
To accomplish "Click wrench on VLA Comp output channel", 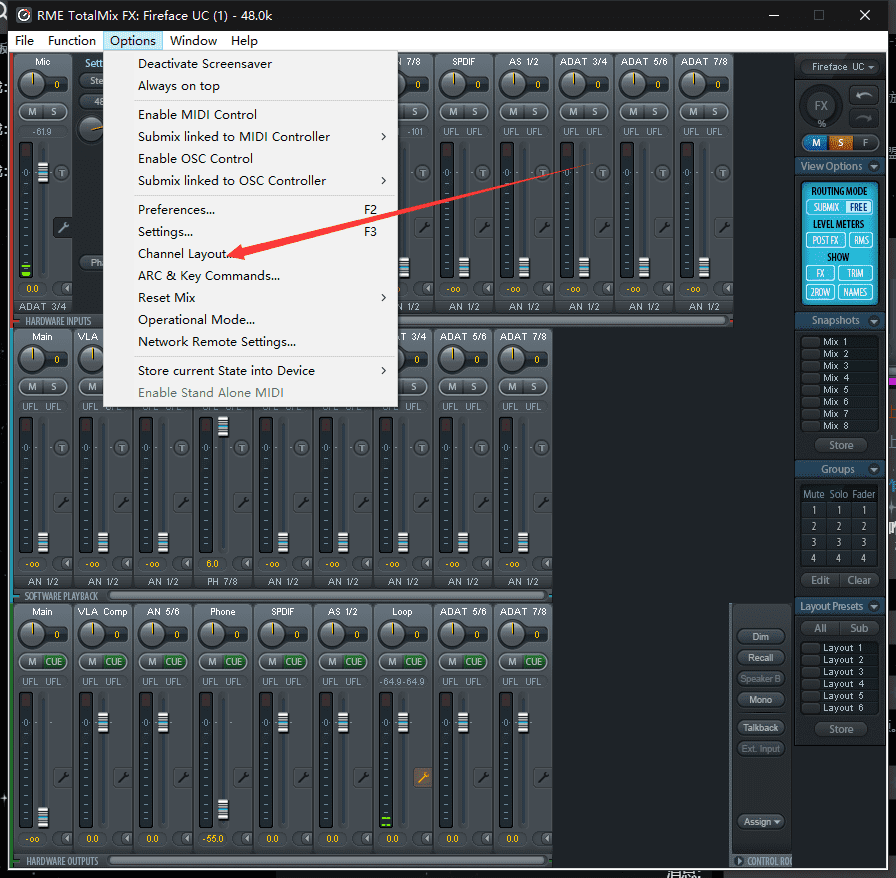I will click(123, 777).
